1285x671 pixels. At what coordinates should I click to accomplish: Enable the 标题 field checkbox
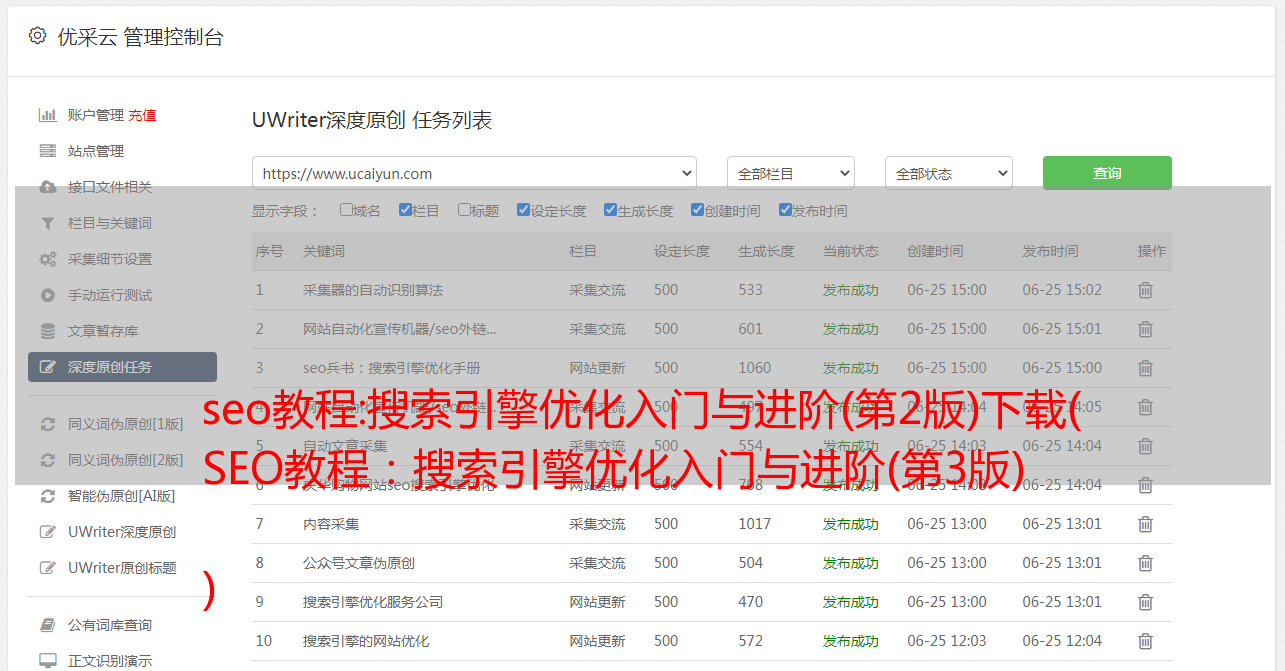pos(464,210)
